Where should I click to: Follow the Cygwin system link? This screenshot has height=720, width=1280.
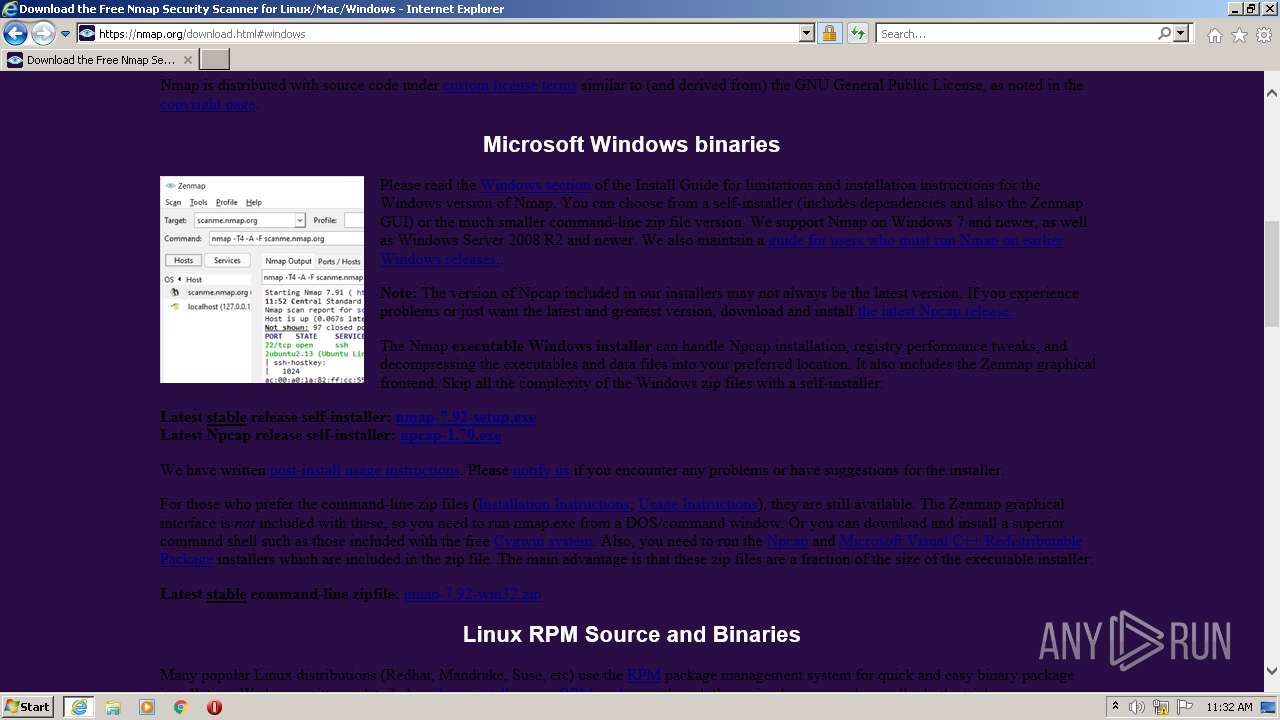click(x=543, y=541)
